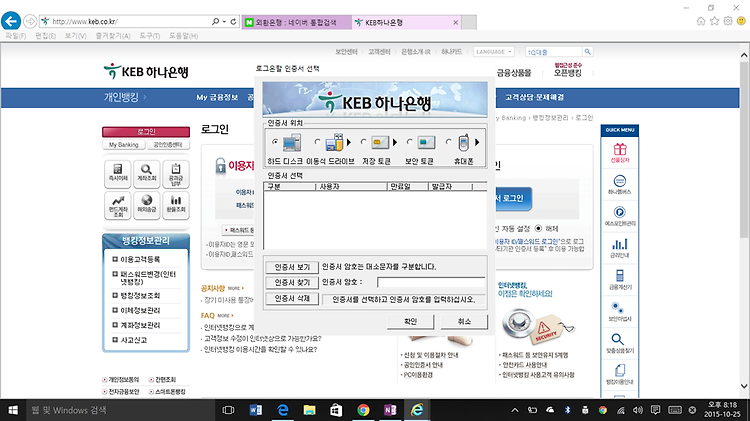Select the 저장 토큰 radio button

click(x=364, y=142)
